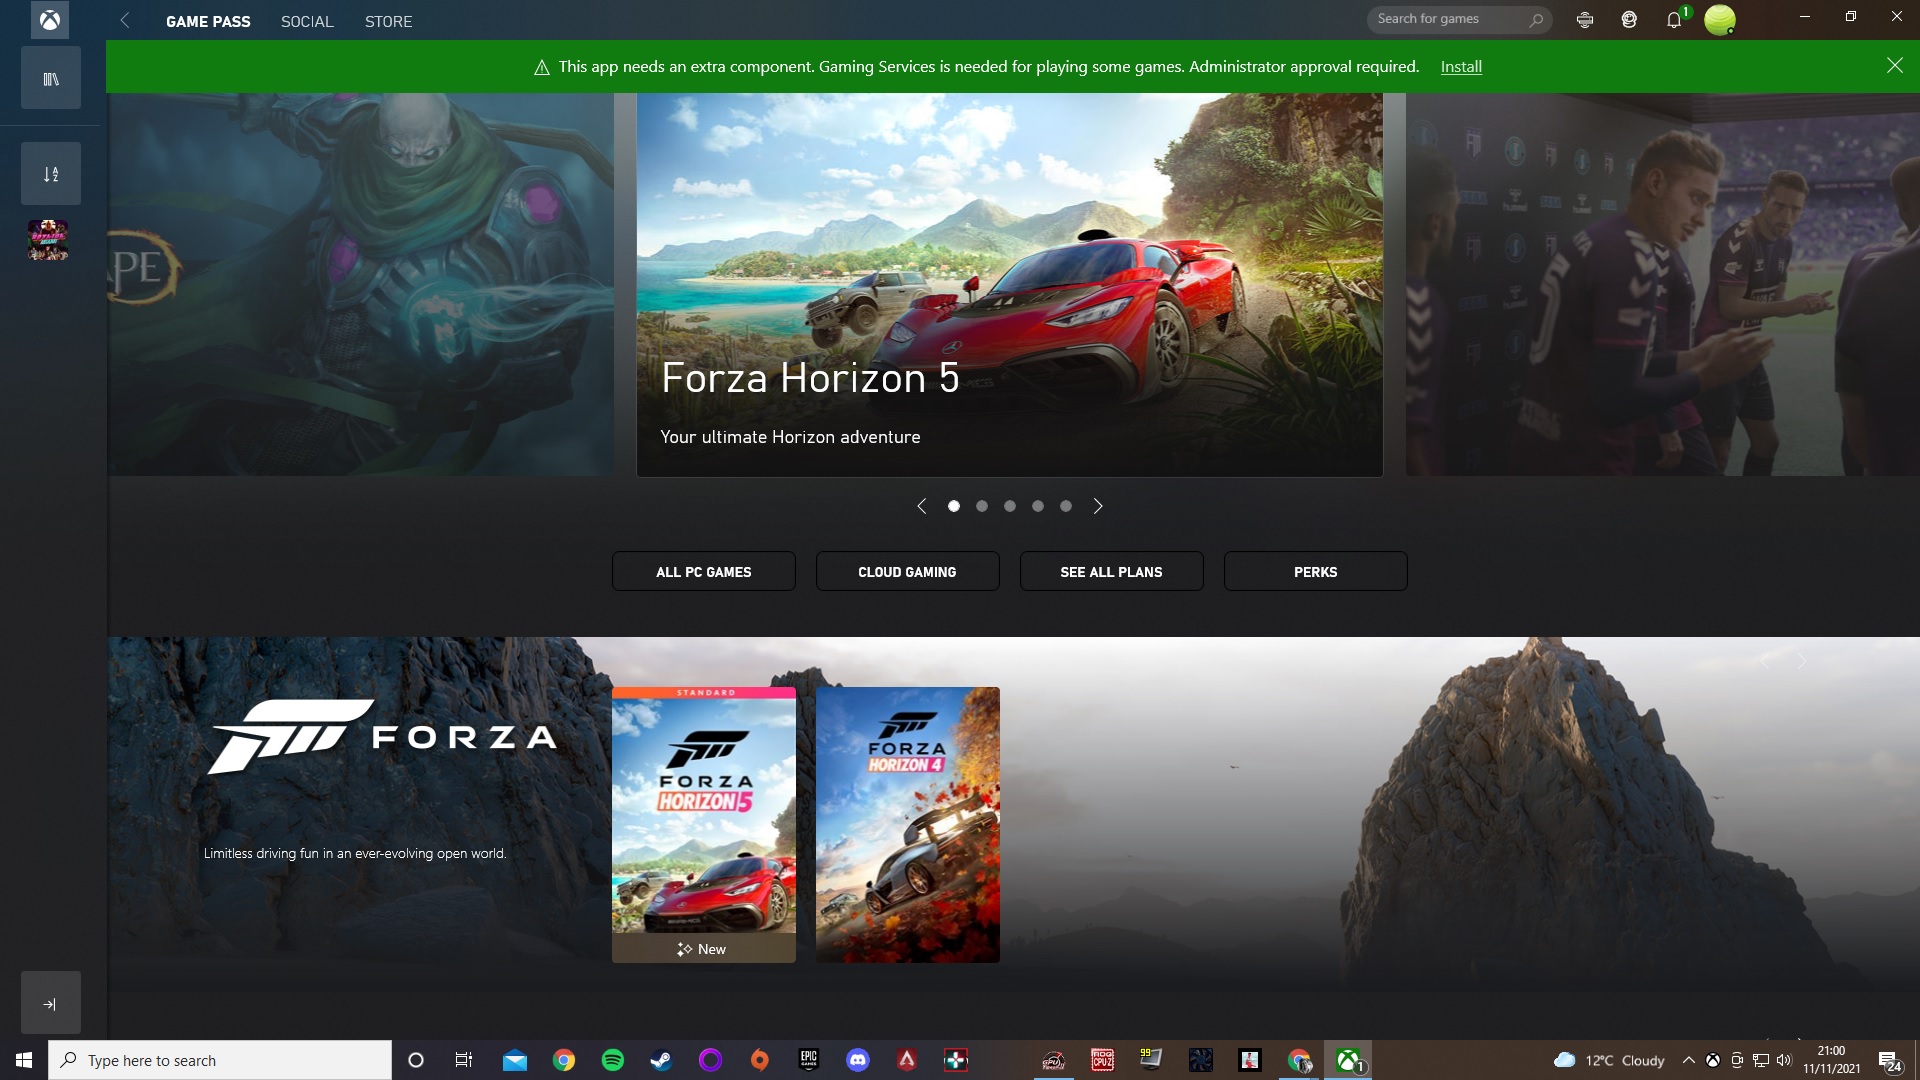Image resolution: width=1920 pixels, height=1080 pixels.
Task: Launch Discord from taskbar
Action: pos(858,1060)
